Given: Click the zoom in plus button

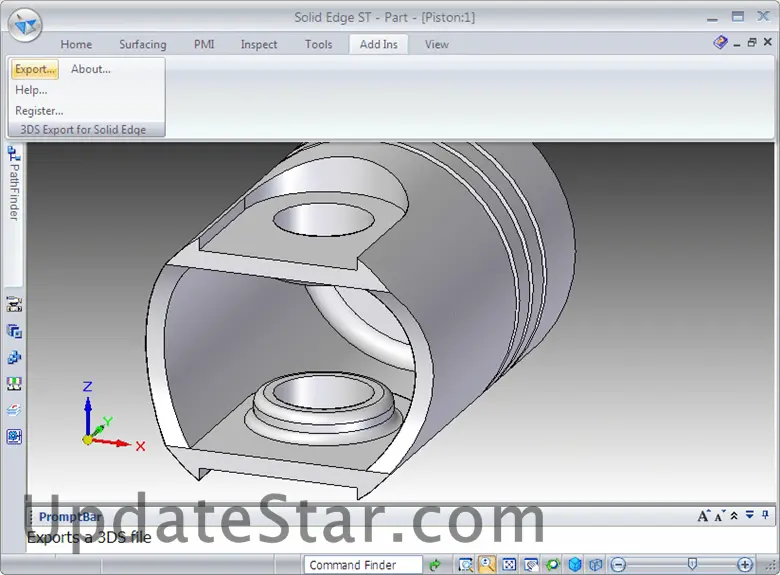Looking at the screenshot, I should click(745, 565).
